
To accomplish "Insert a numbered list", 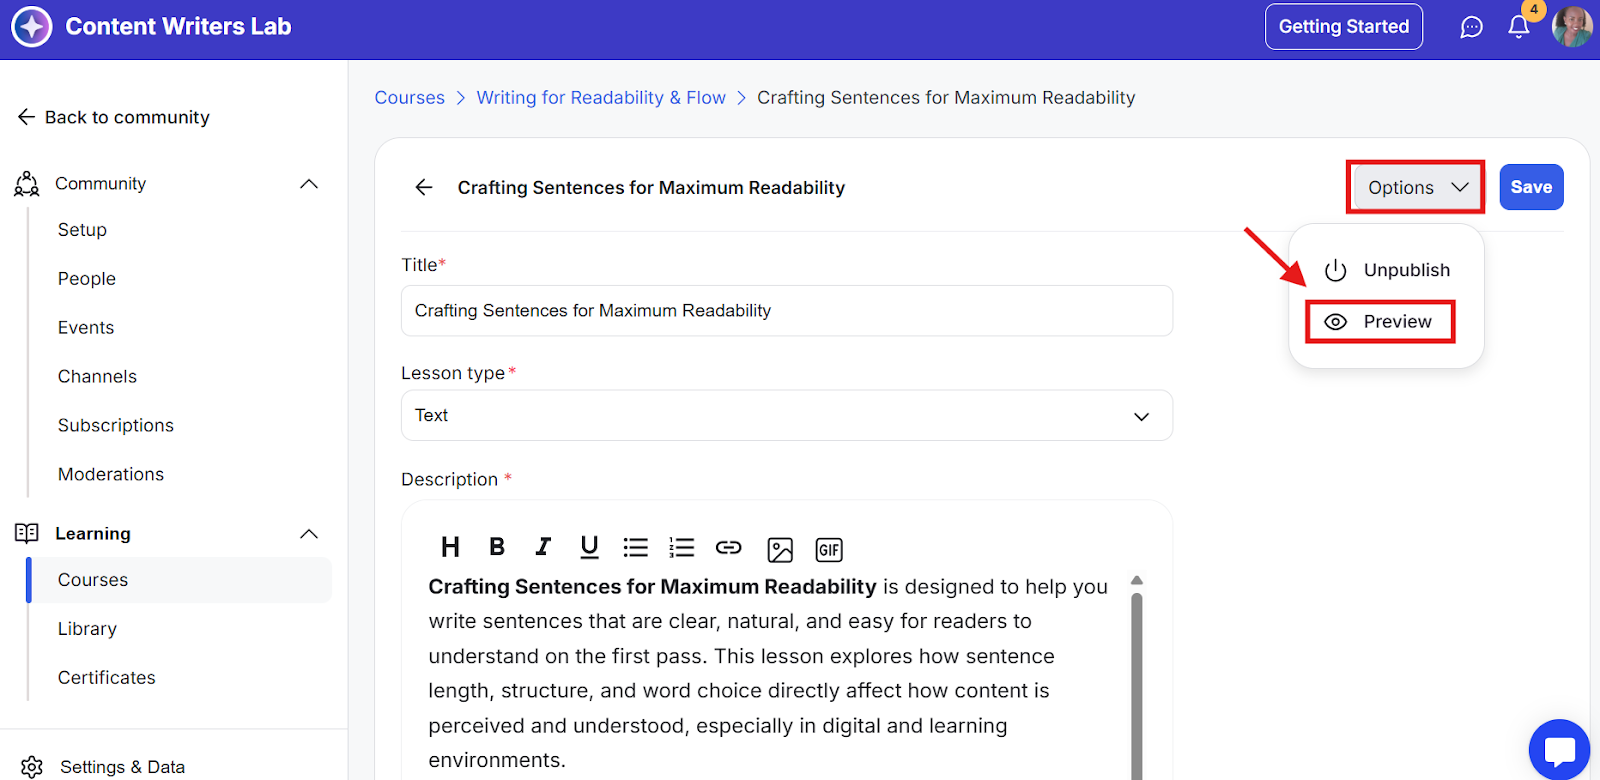I will pos(682,547).
